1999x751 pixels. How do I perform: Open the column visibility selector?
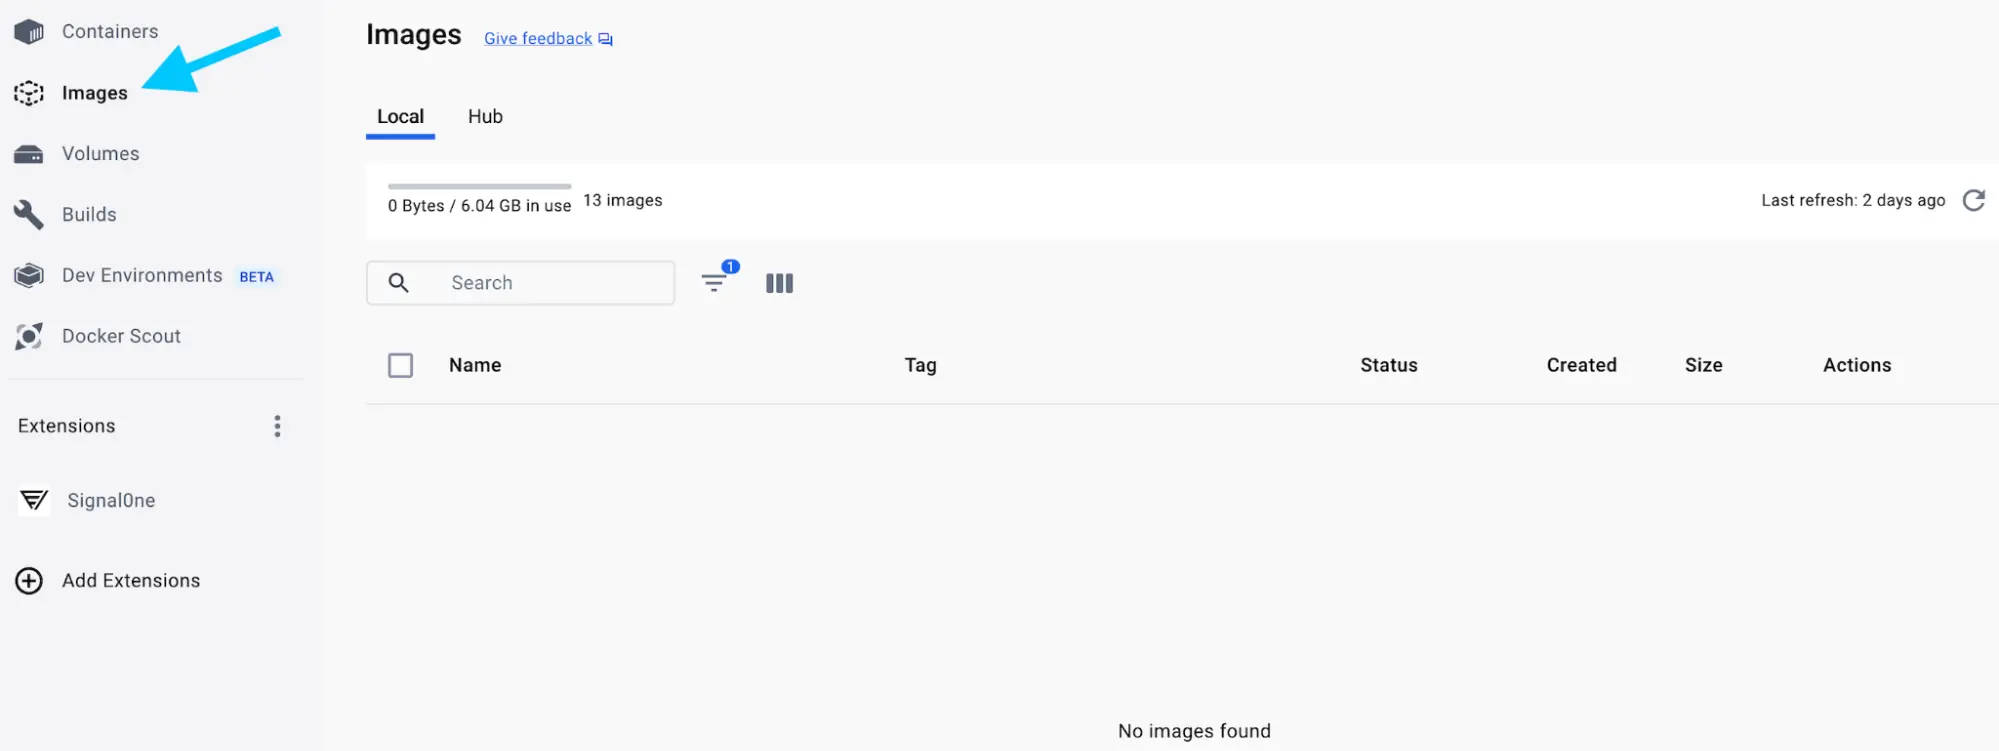click(779, 283)
